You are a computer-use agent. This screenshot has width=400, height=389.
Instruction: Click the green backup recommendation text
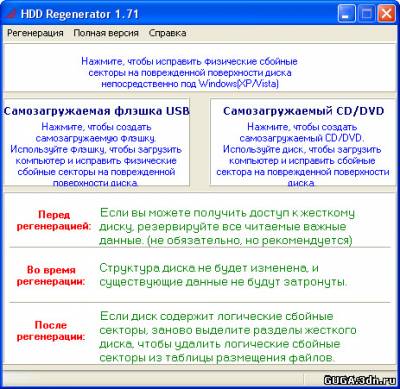click(x=227, y=226)
